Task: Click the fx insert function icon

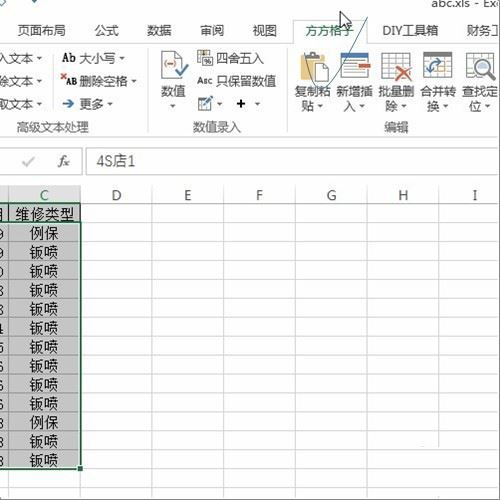Action: [x=63, y=161]
